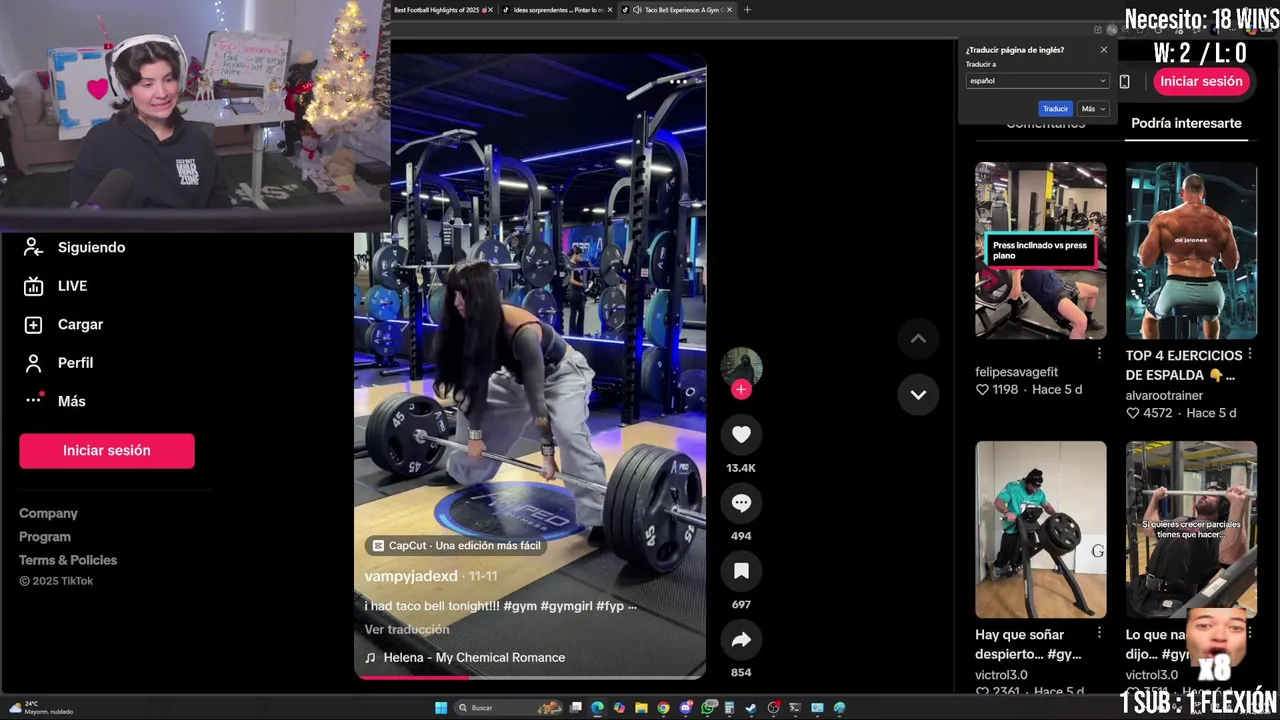Go to previous video up arrow
The height and width of the screenshot is (720, 1280).
point(918,339)
